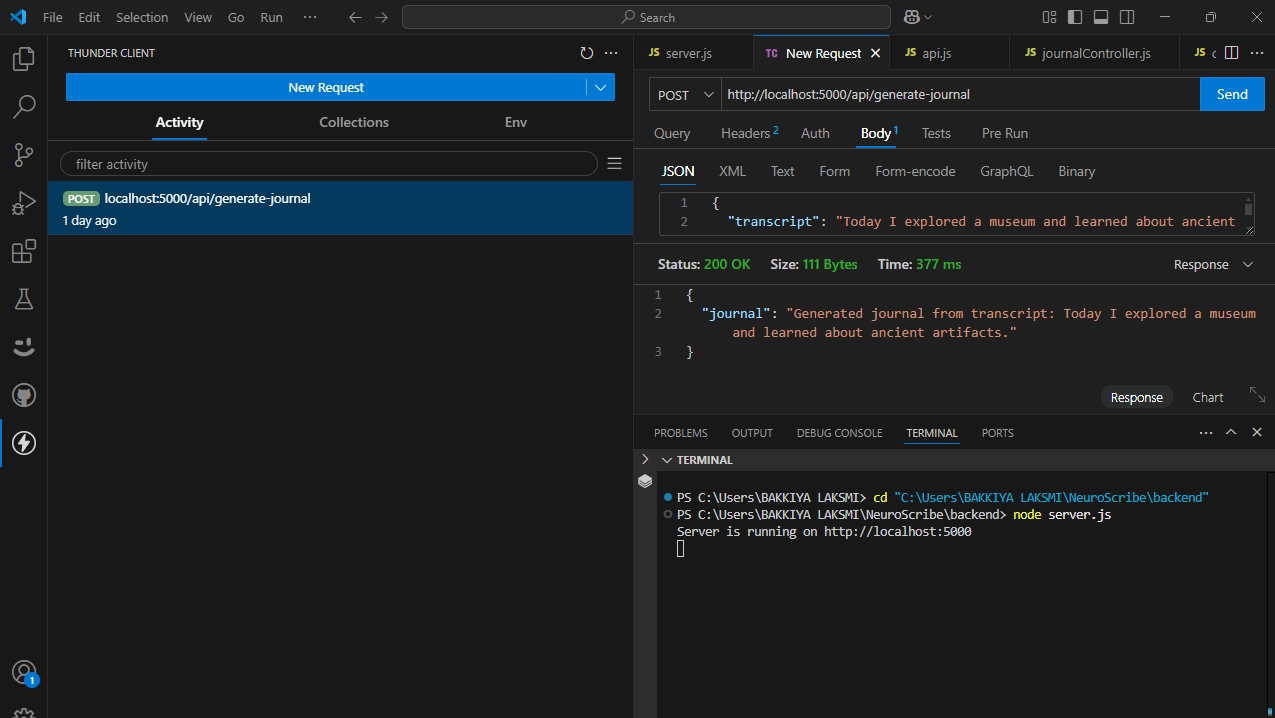
Task: Toggle the secondary side bar layout icon
Action: click(1127, 17)
